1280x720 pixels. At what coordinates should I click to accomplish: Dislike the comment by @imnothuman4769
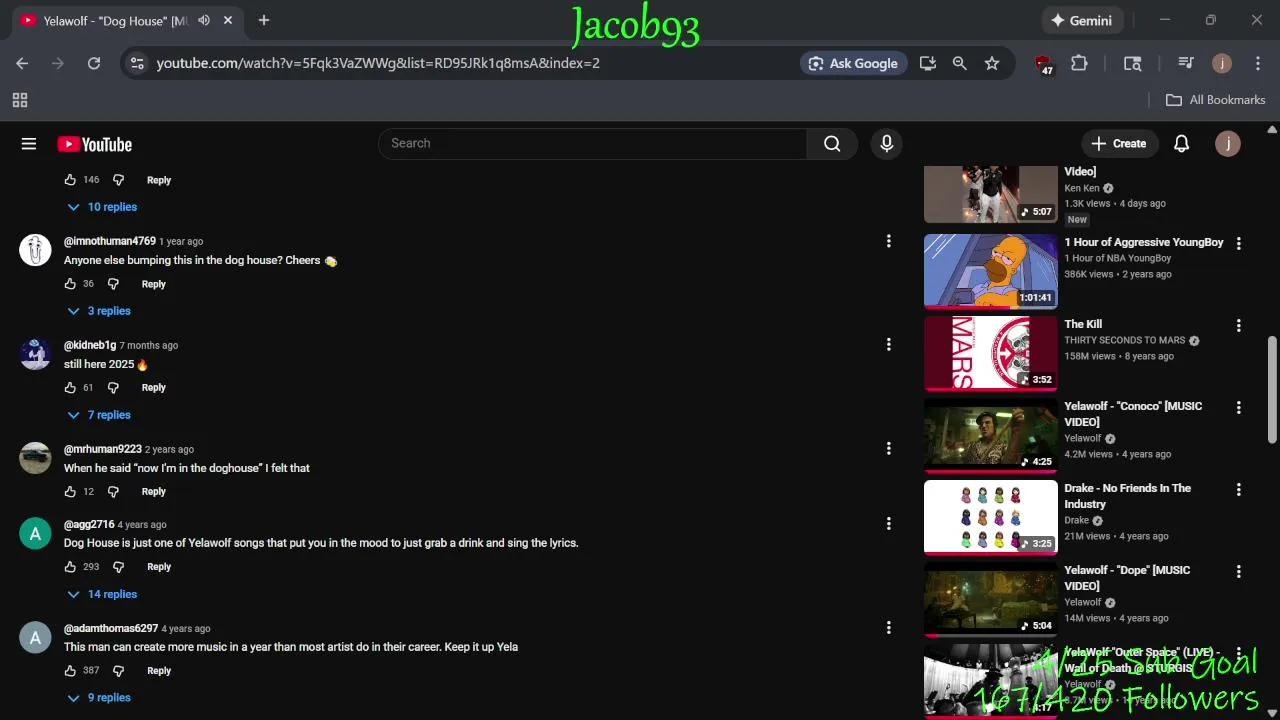point(113,284)
